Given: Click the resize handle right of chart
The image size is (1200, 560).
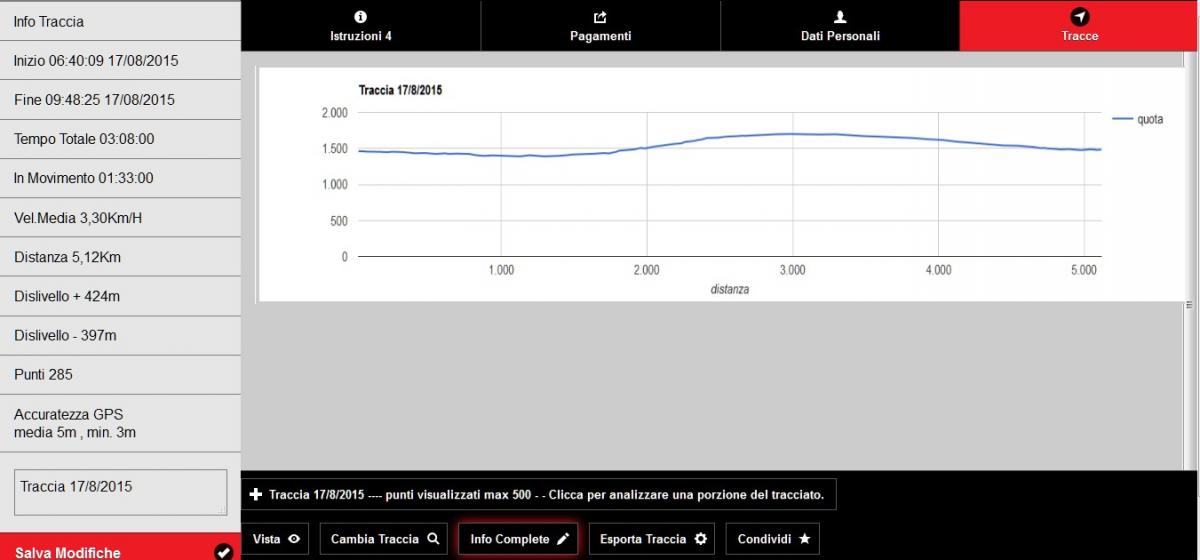Looking at the screenshot, I should click(1189, 304).
